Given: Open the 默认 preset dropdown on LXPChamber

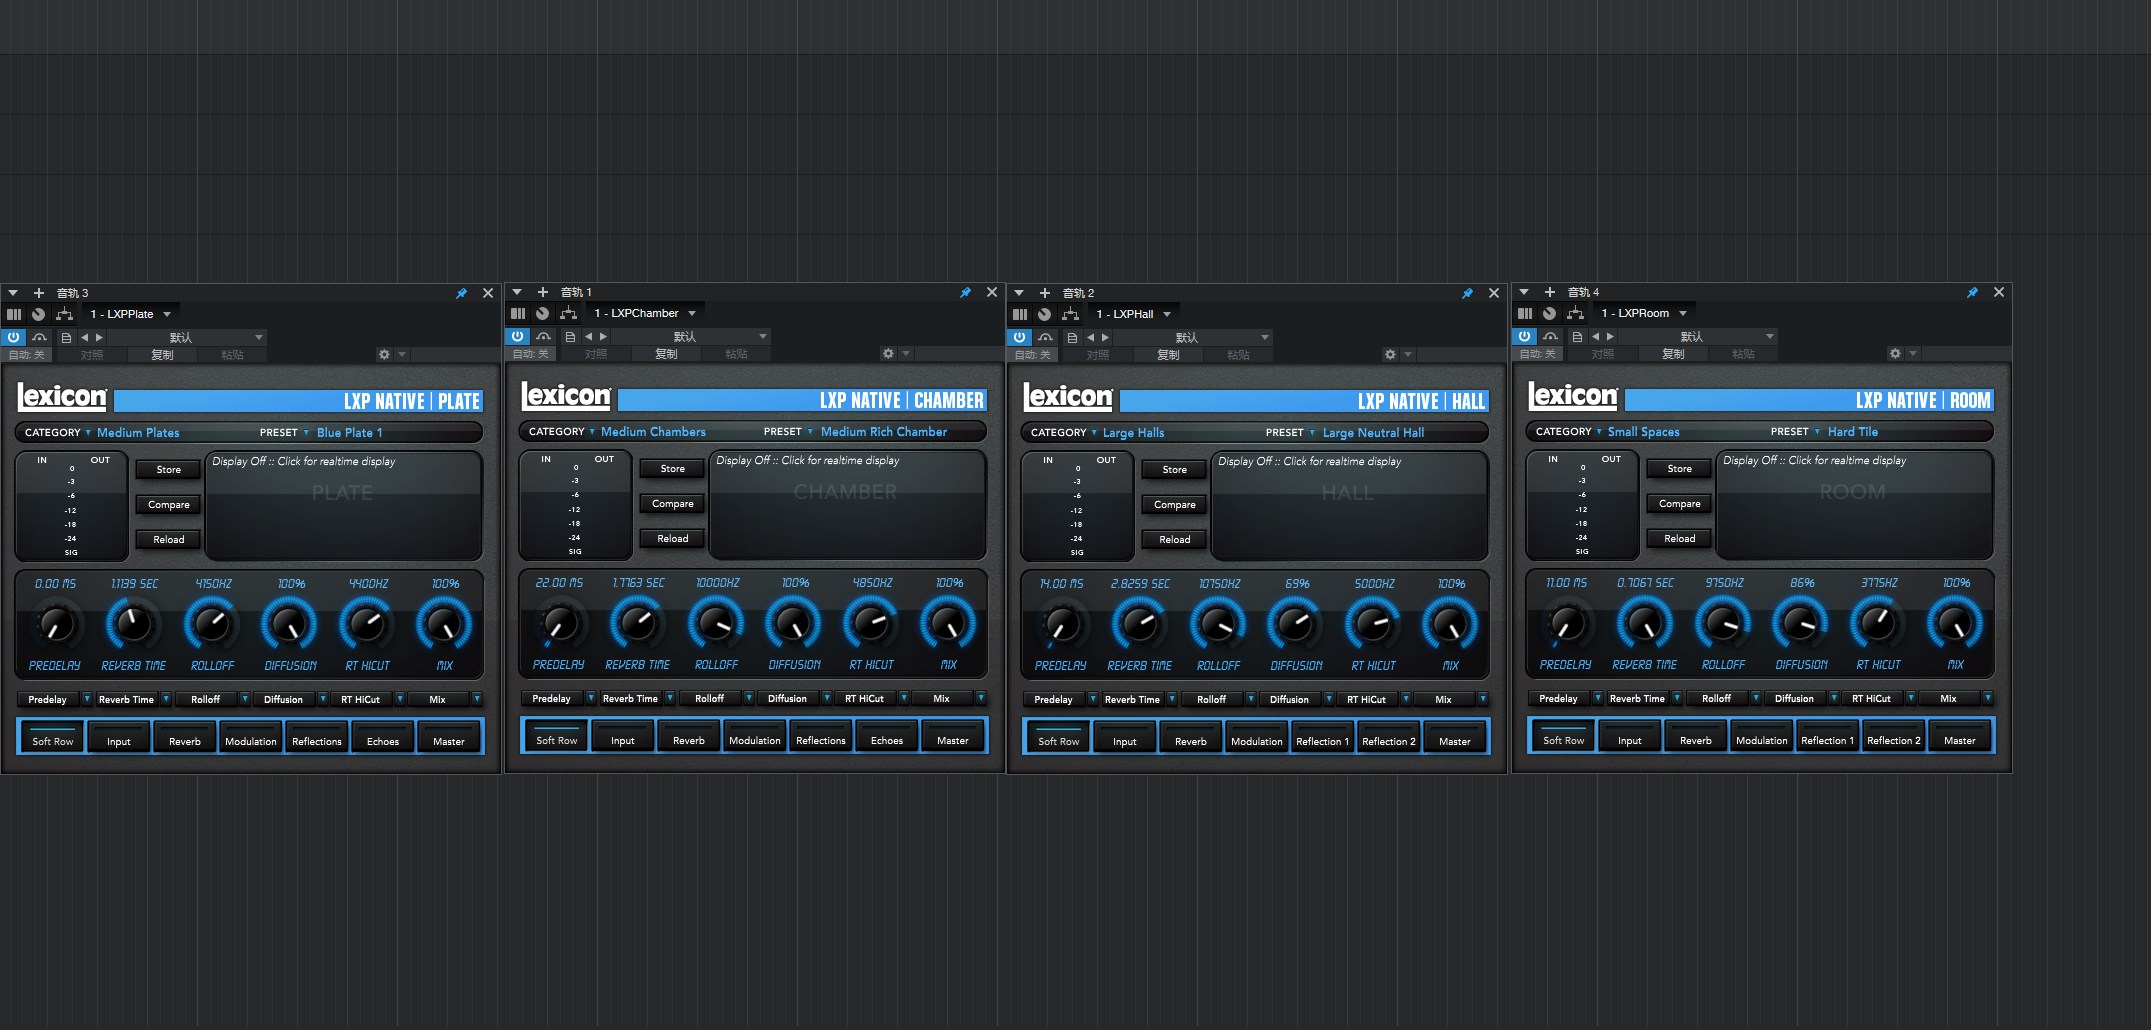Looking at the screenshot, I should point(685,337).
